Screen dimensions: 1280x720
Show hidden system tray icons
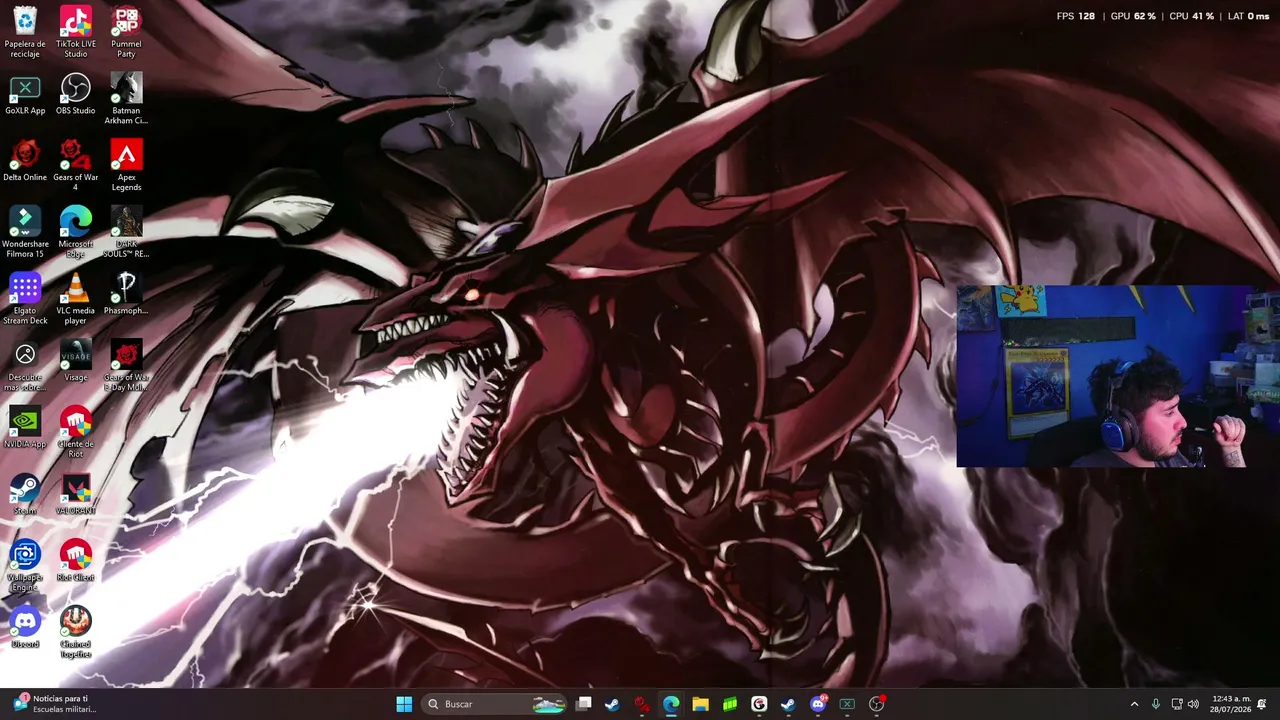coord(1134,704)
